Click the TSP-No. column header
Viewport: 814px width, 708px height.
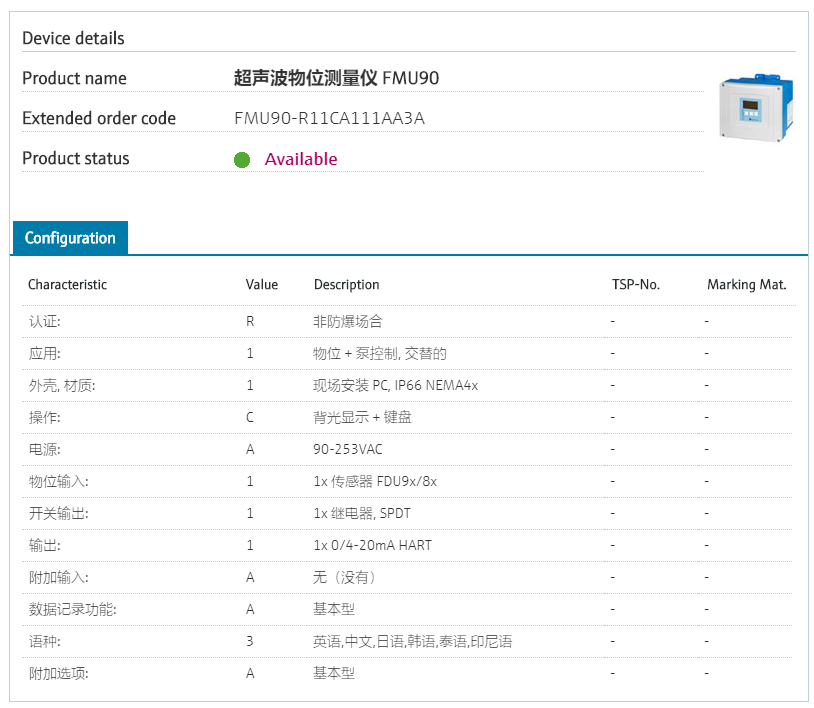click(635, 284)
